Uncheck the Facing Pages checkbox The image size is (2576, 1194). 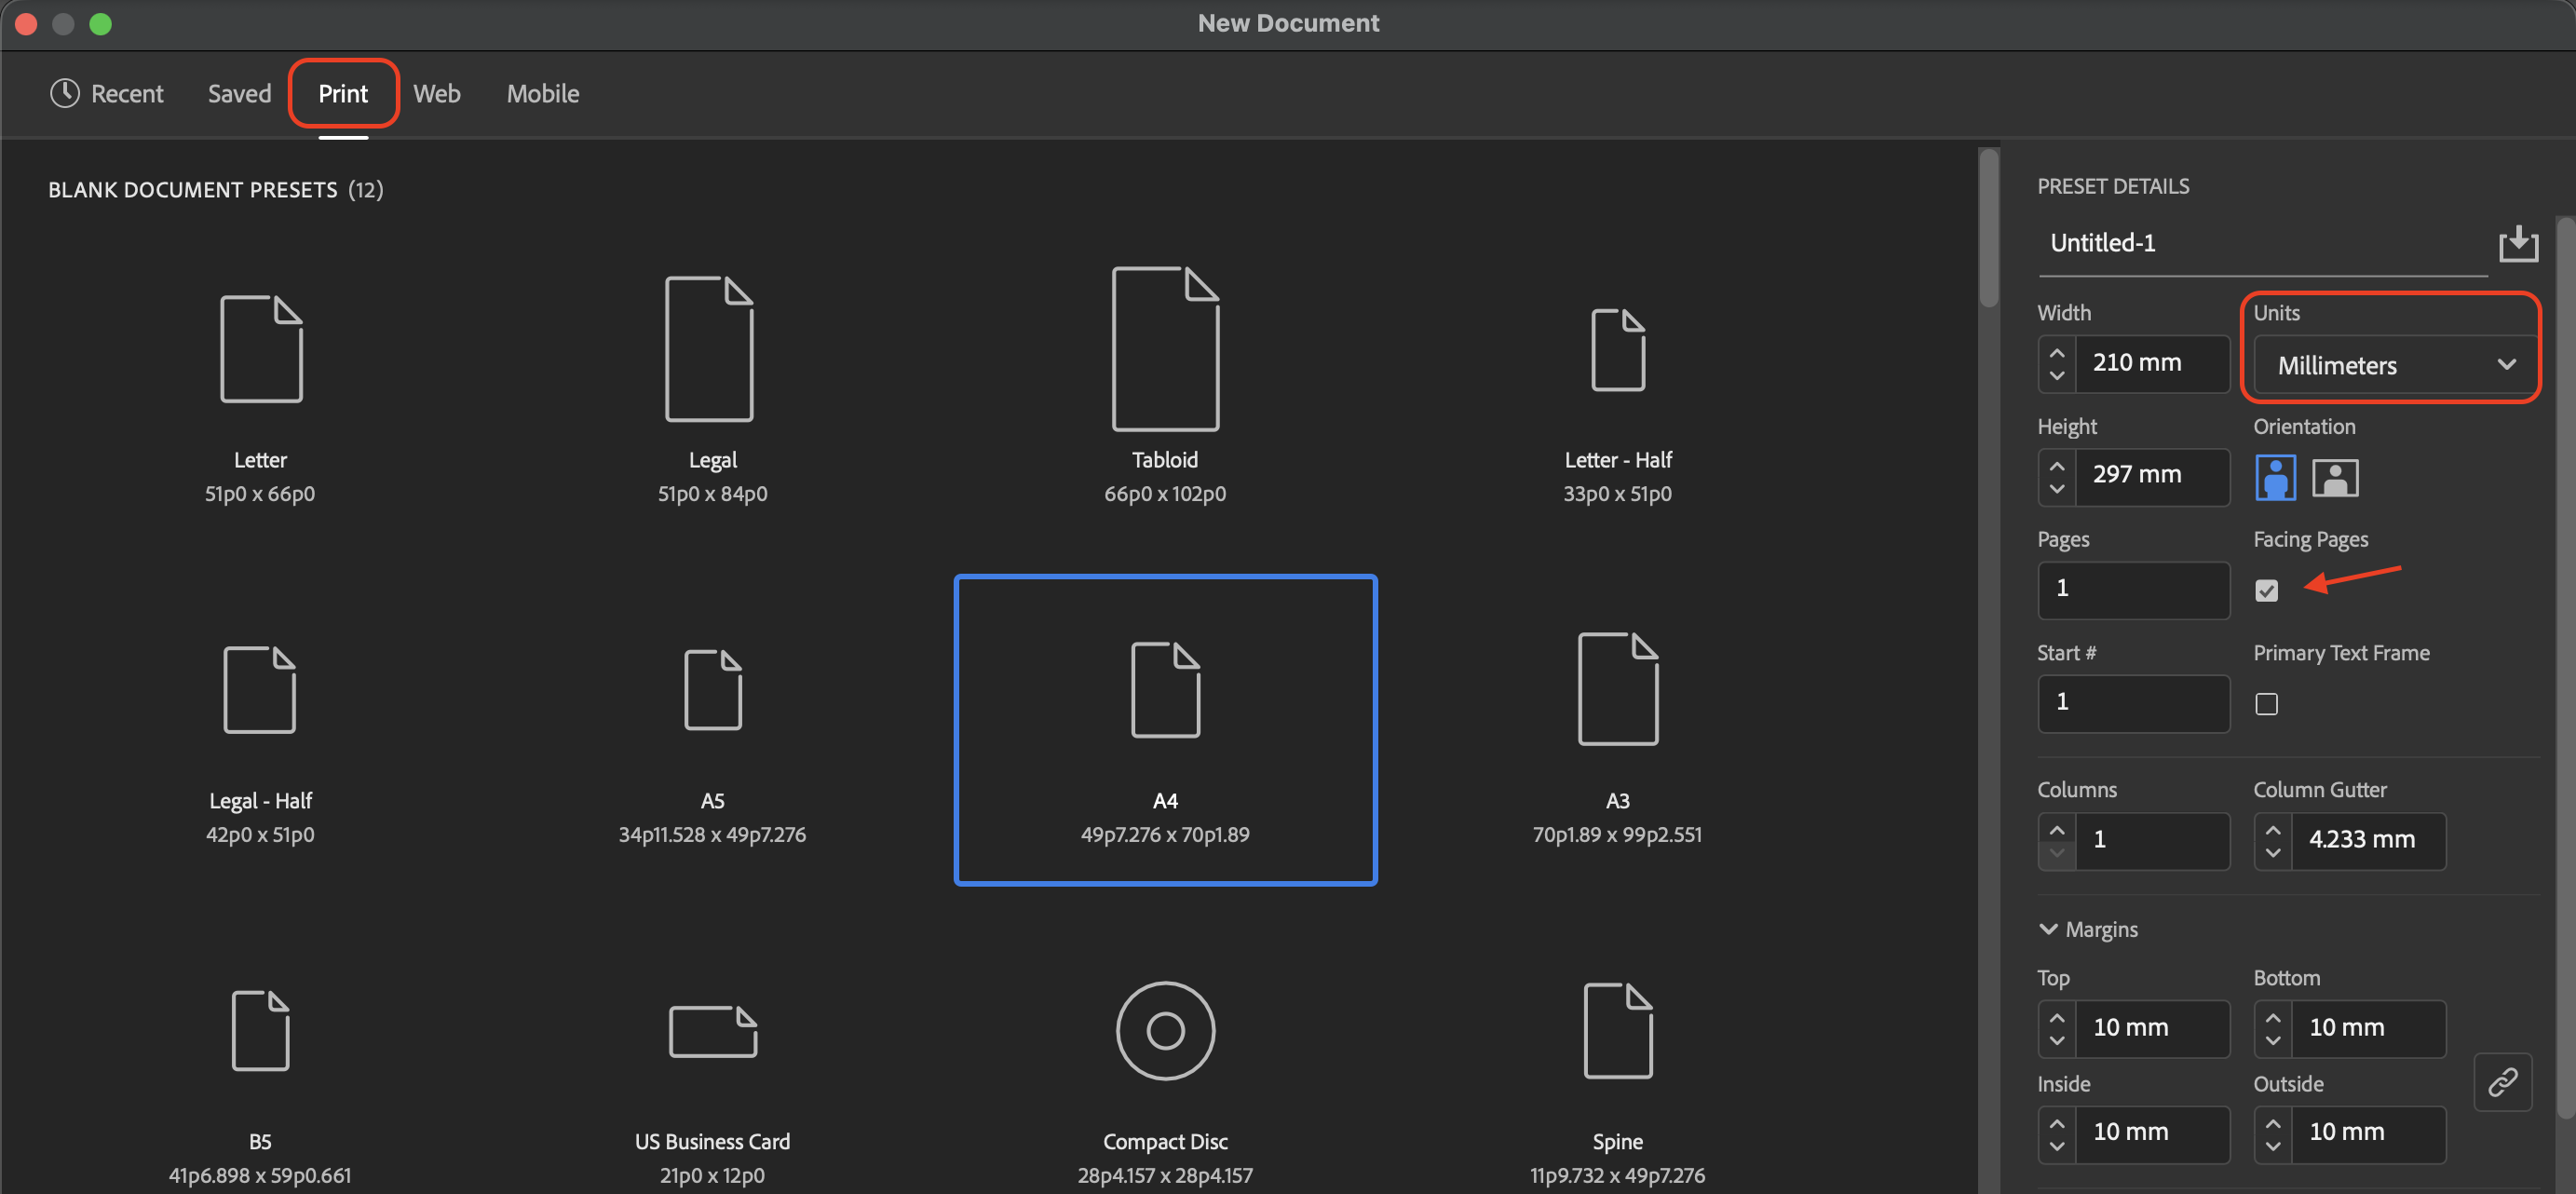tap(2266, 590)
